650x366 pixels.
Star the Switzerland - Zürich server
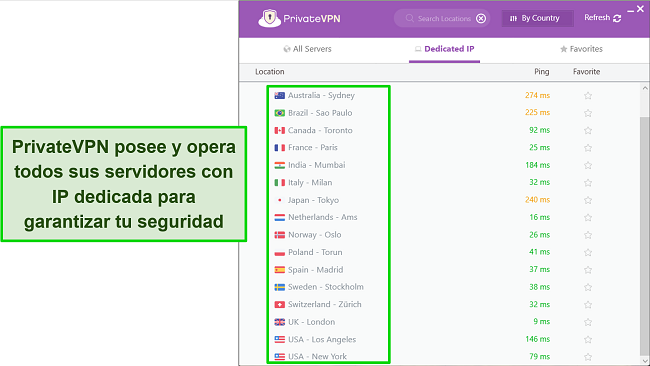coord(587,305)
